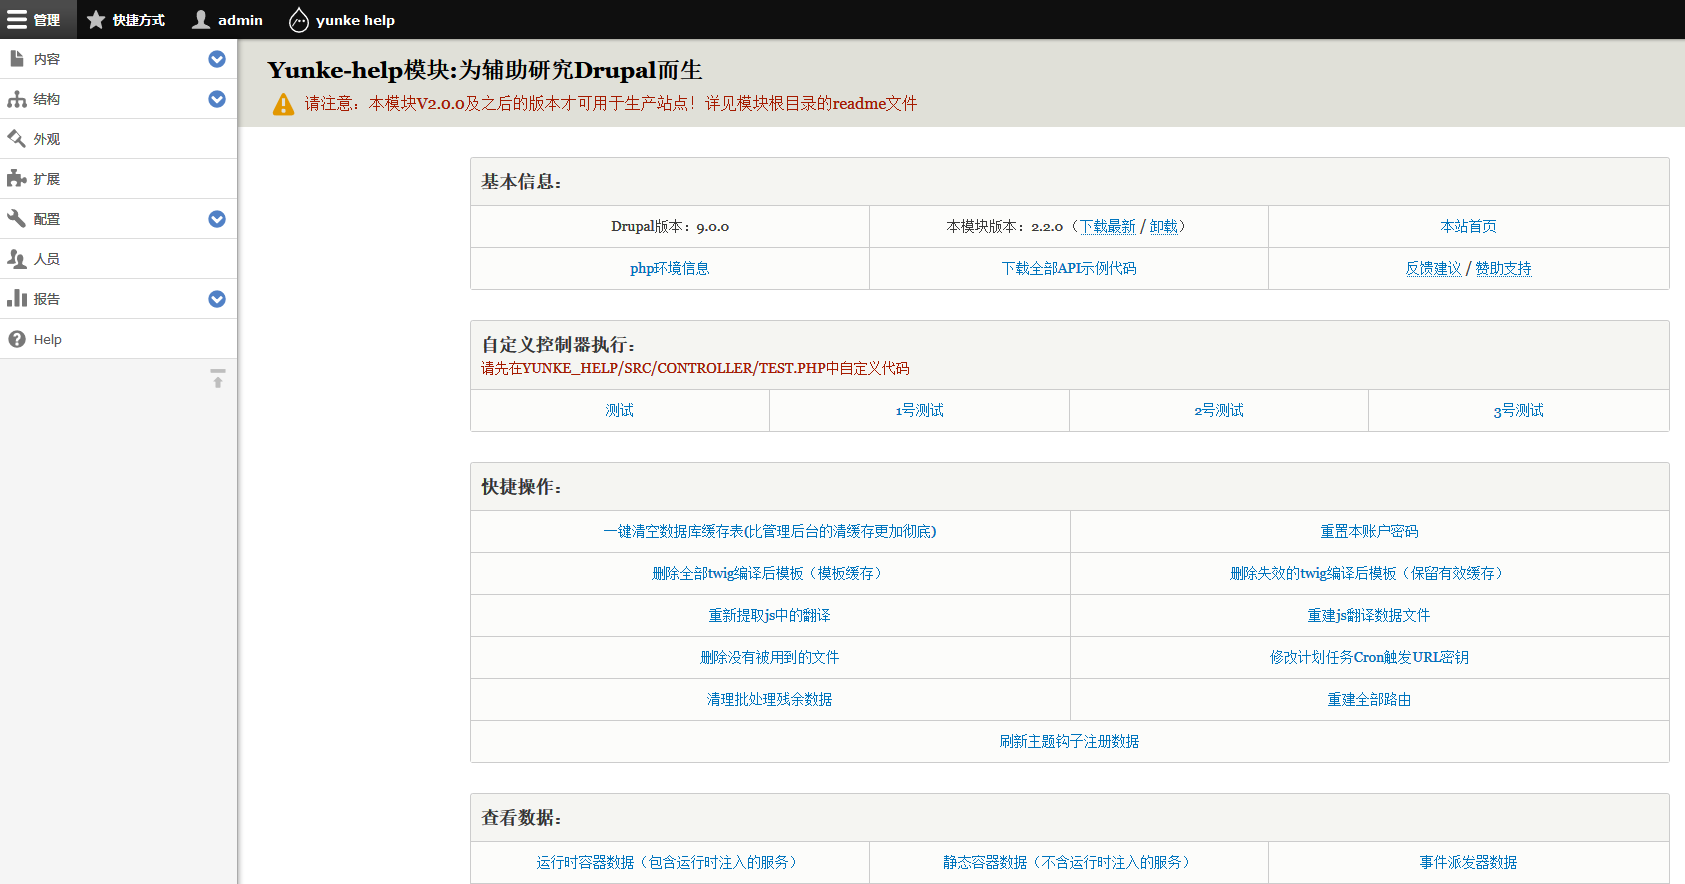Click the hamburger 管理 menu icon

pyautogui.click(x=17, y=20)
